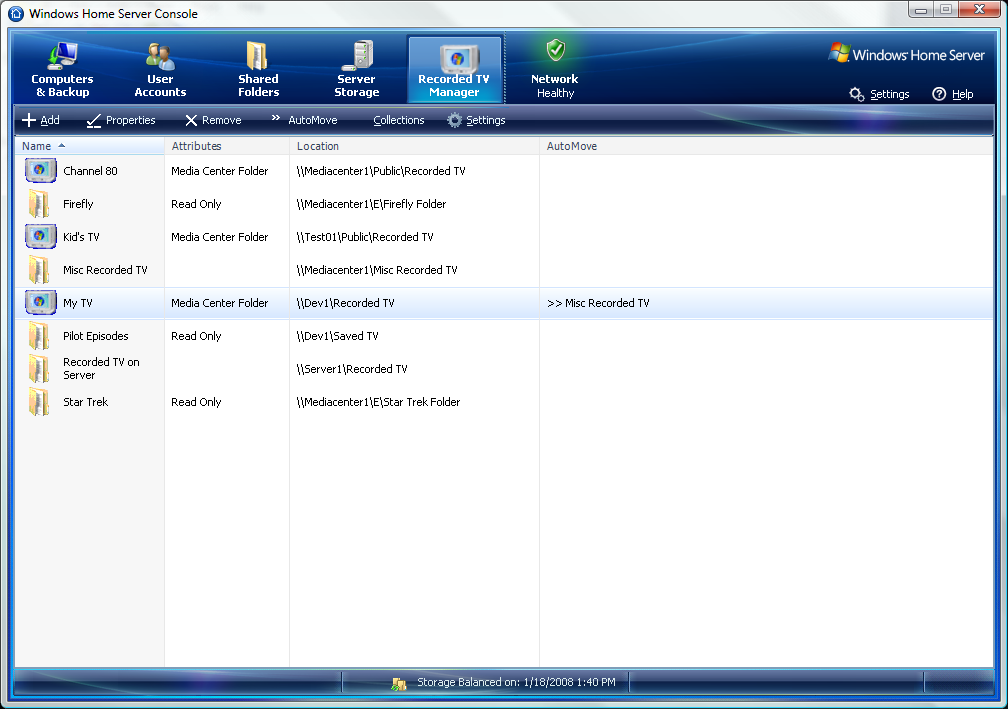Open the Computers & Backup tab

click(x=62, y=69)
